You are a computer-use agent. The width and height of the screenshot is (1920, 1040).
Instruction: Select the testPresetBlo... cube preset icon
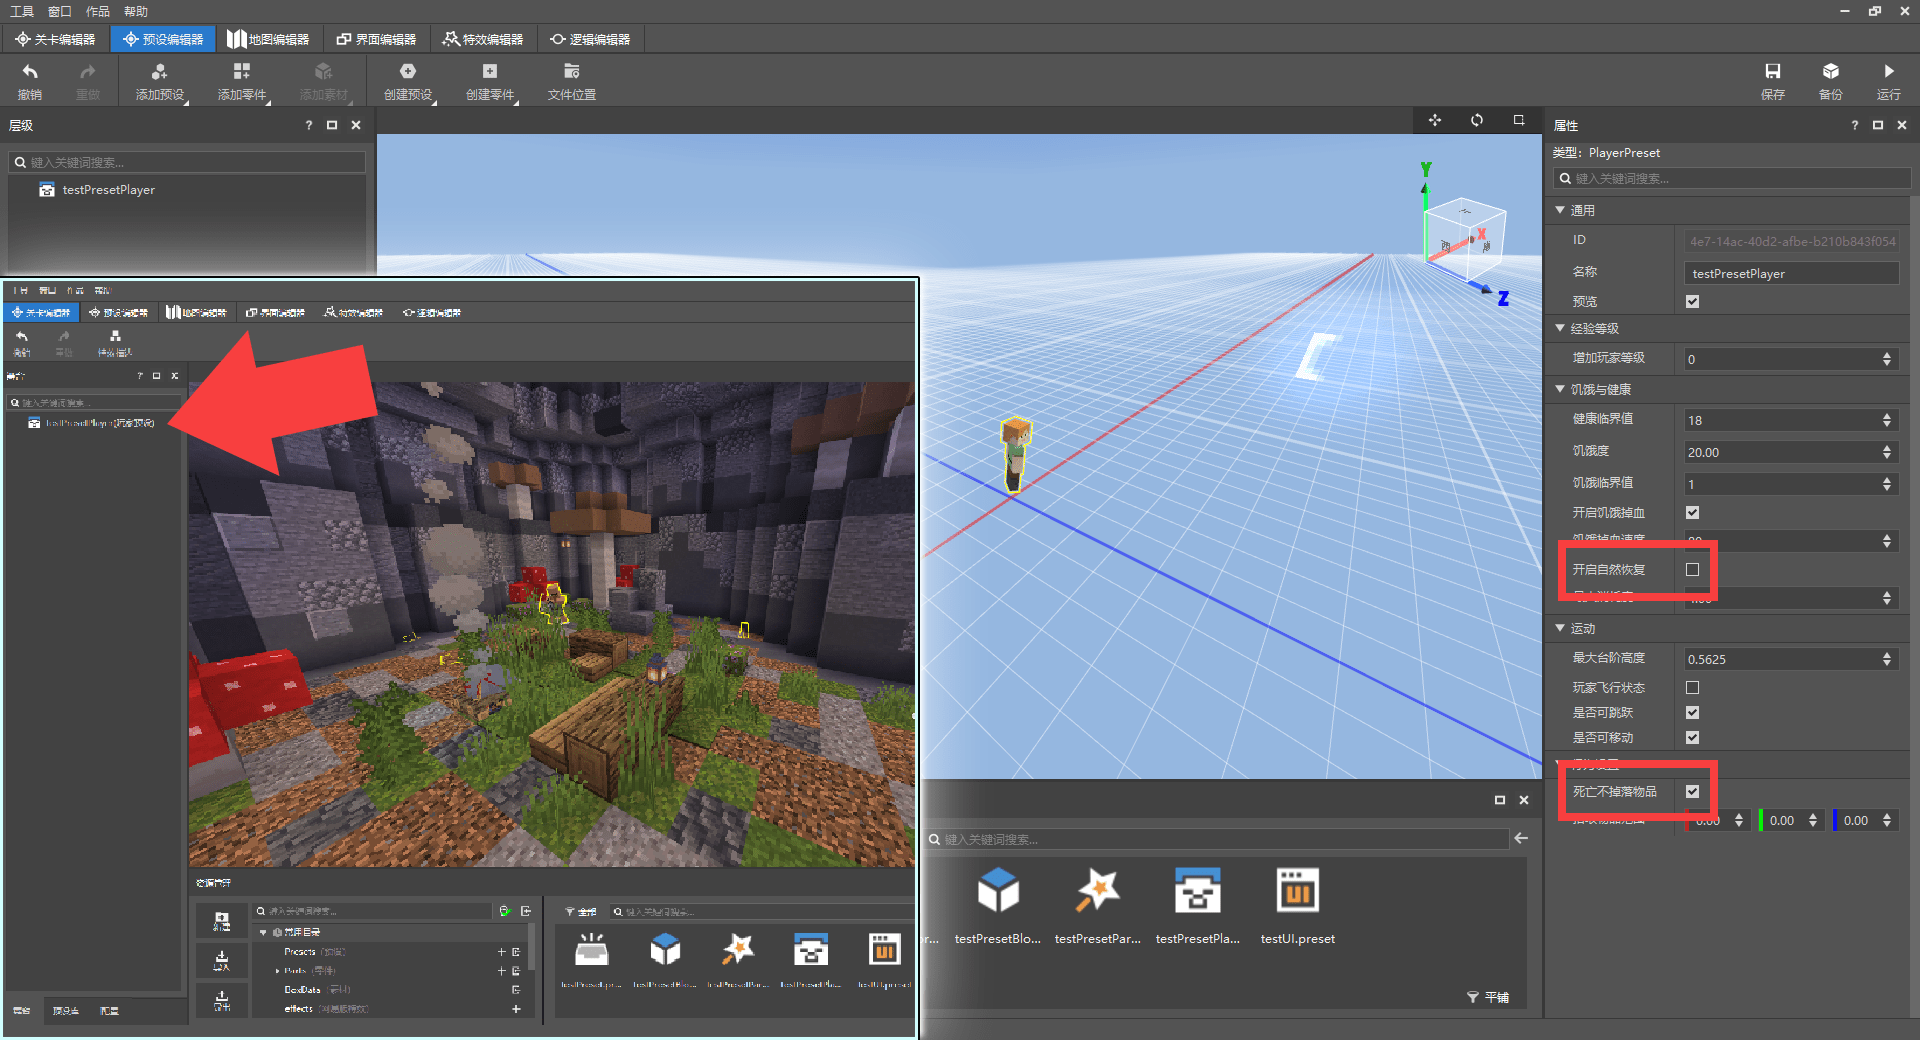click(998, 890)
